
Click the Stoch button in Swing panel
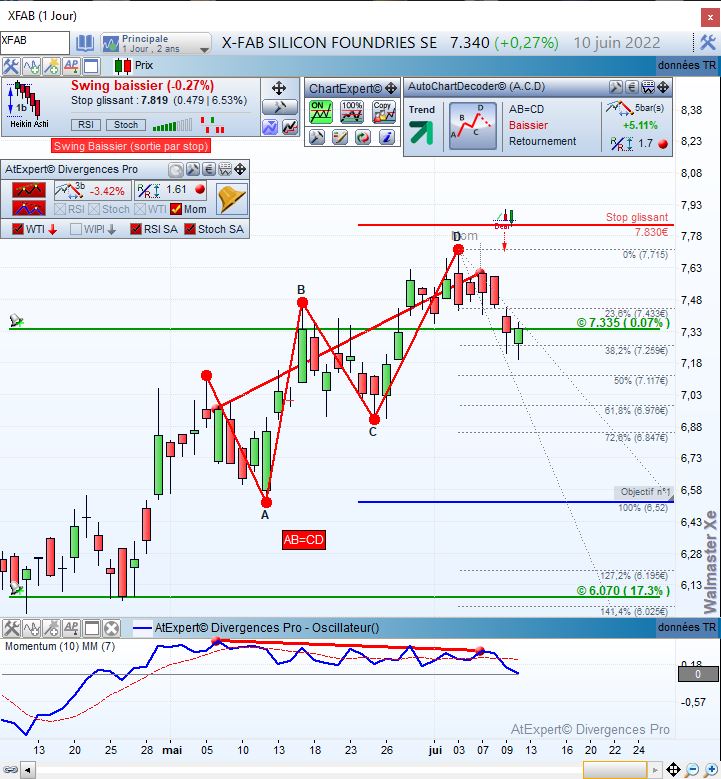[126, 125]
